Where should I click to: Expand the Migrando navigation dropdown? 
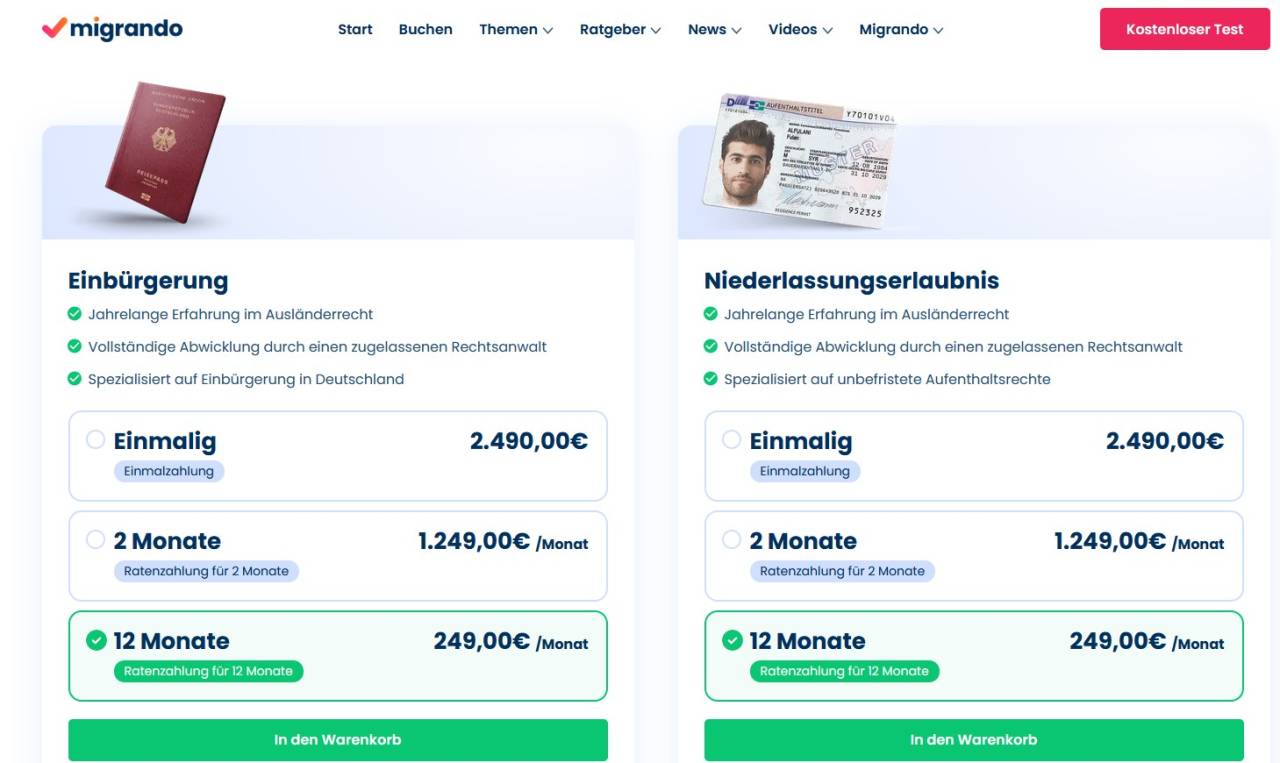900,30
